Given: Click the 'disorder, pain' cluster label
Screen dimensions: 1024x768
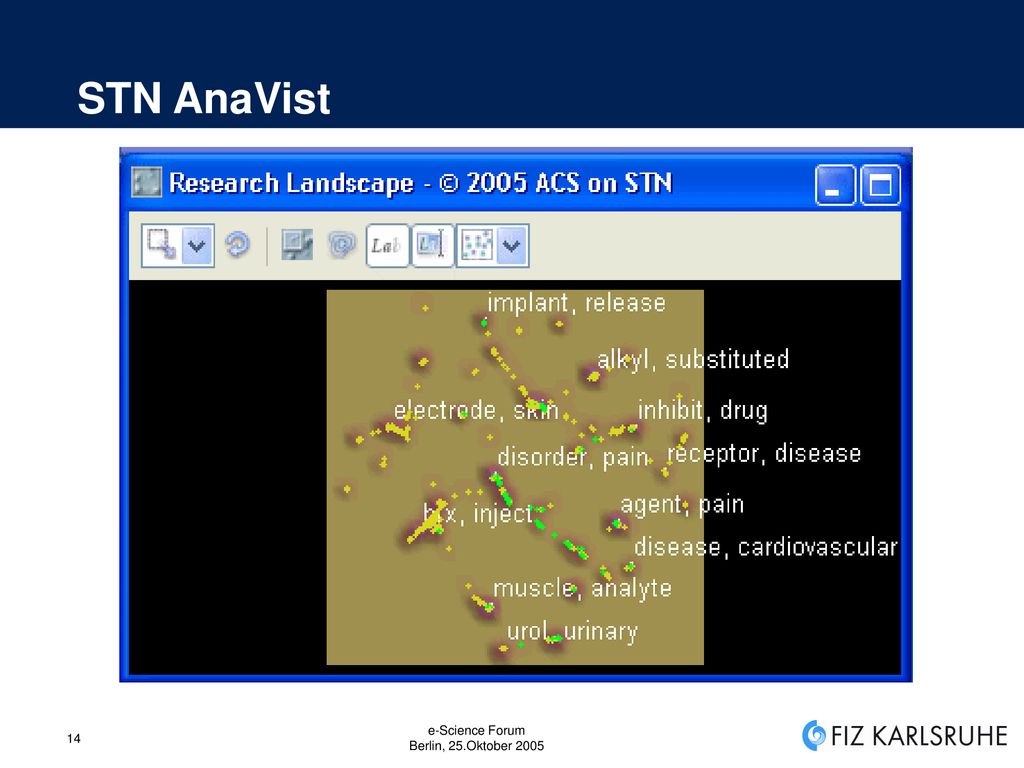Looking at the screenshot, I should [x=573, y=456].
